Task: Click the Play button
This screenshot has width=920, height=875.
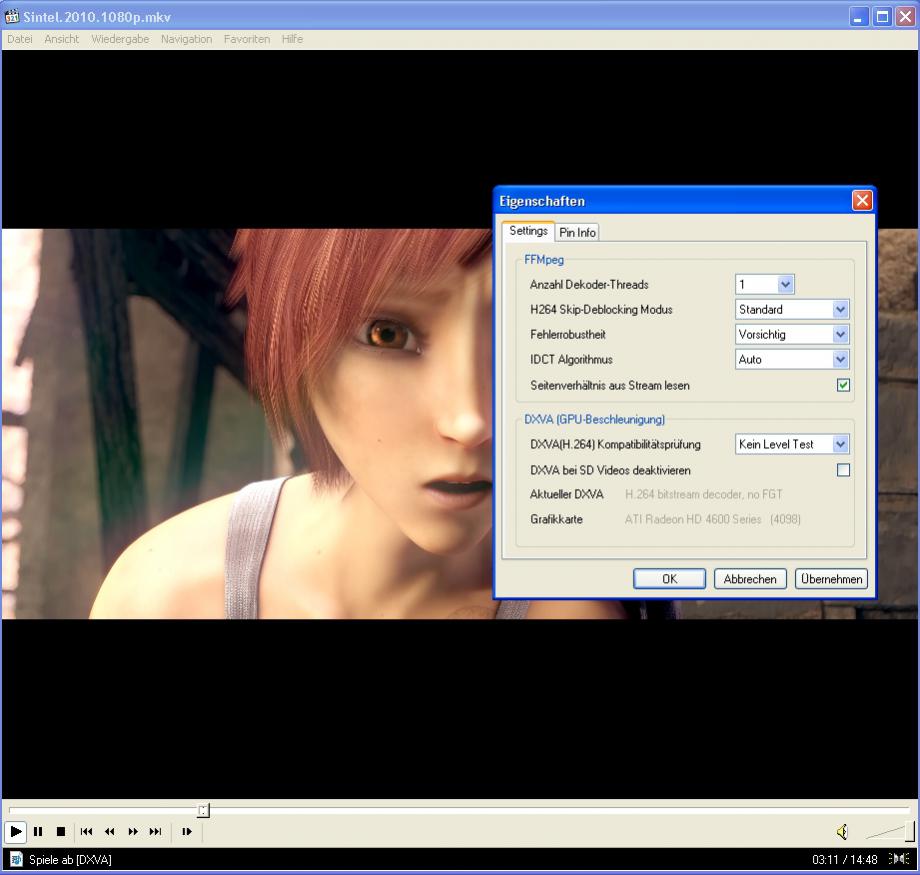Action: pos(15,832)
